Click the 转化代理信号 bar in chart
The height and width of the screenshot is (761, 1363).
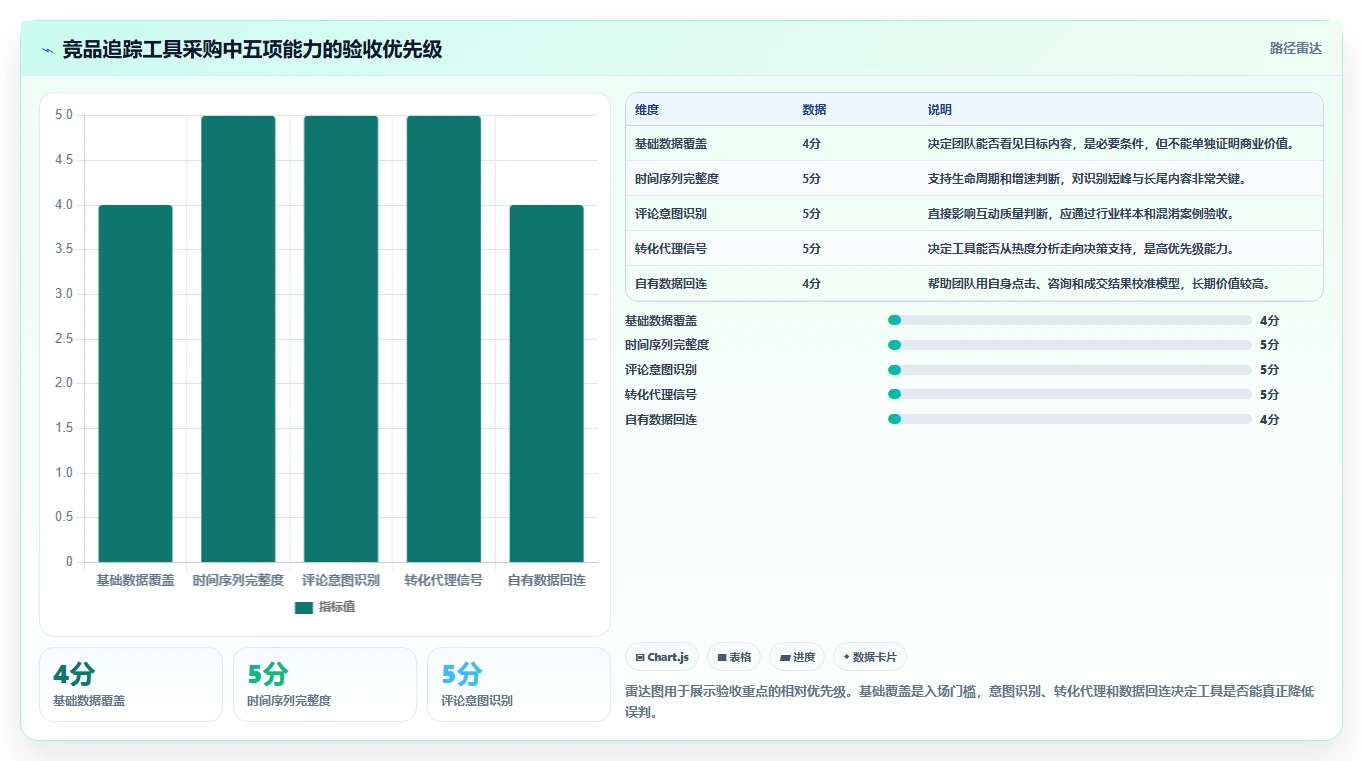click(x=444, y=339)
